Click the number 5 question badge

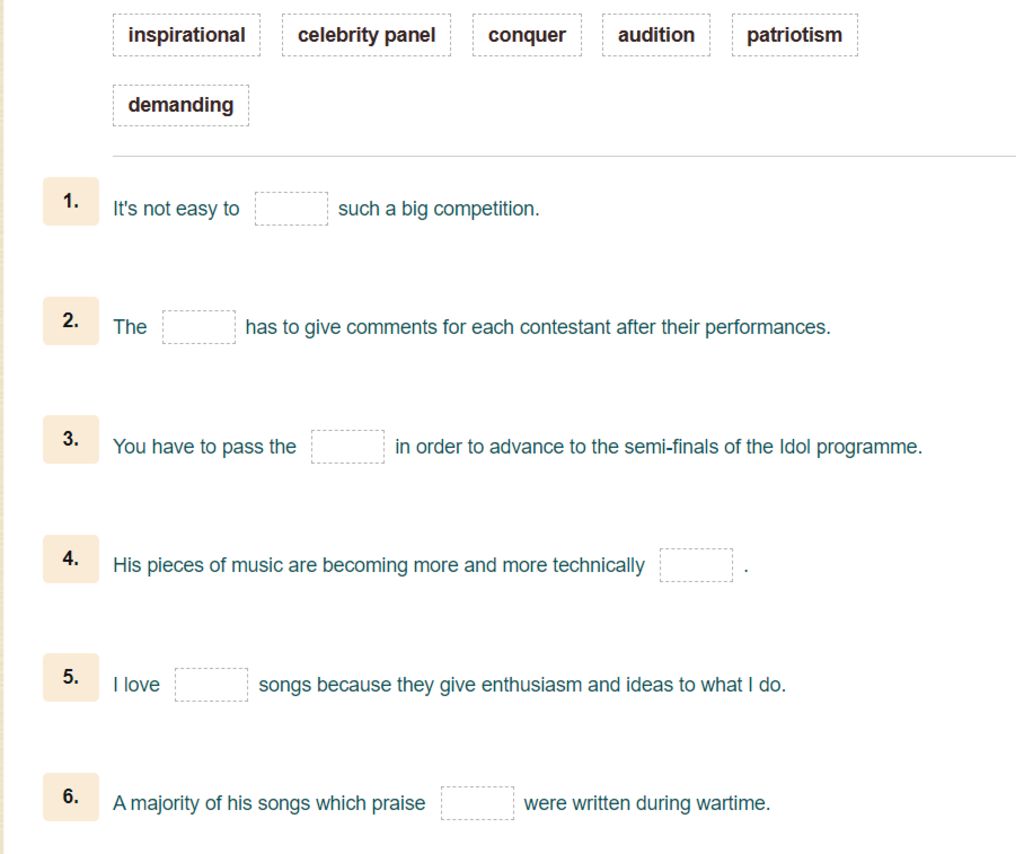point(71,677)
